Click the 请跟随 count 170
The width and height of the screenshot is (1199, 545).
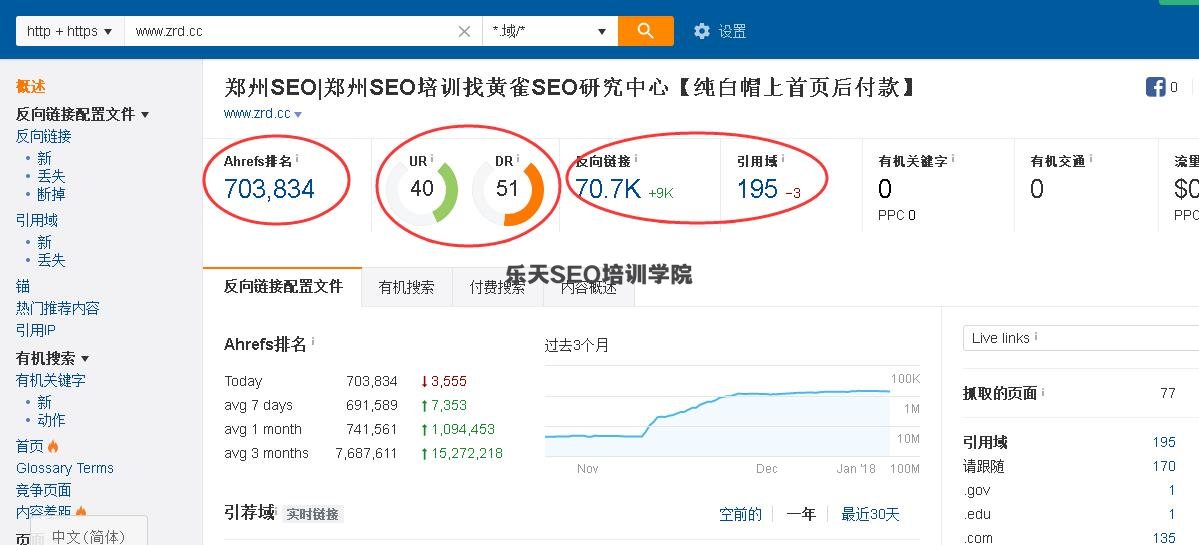[1164, 466]
